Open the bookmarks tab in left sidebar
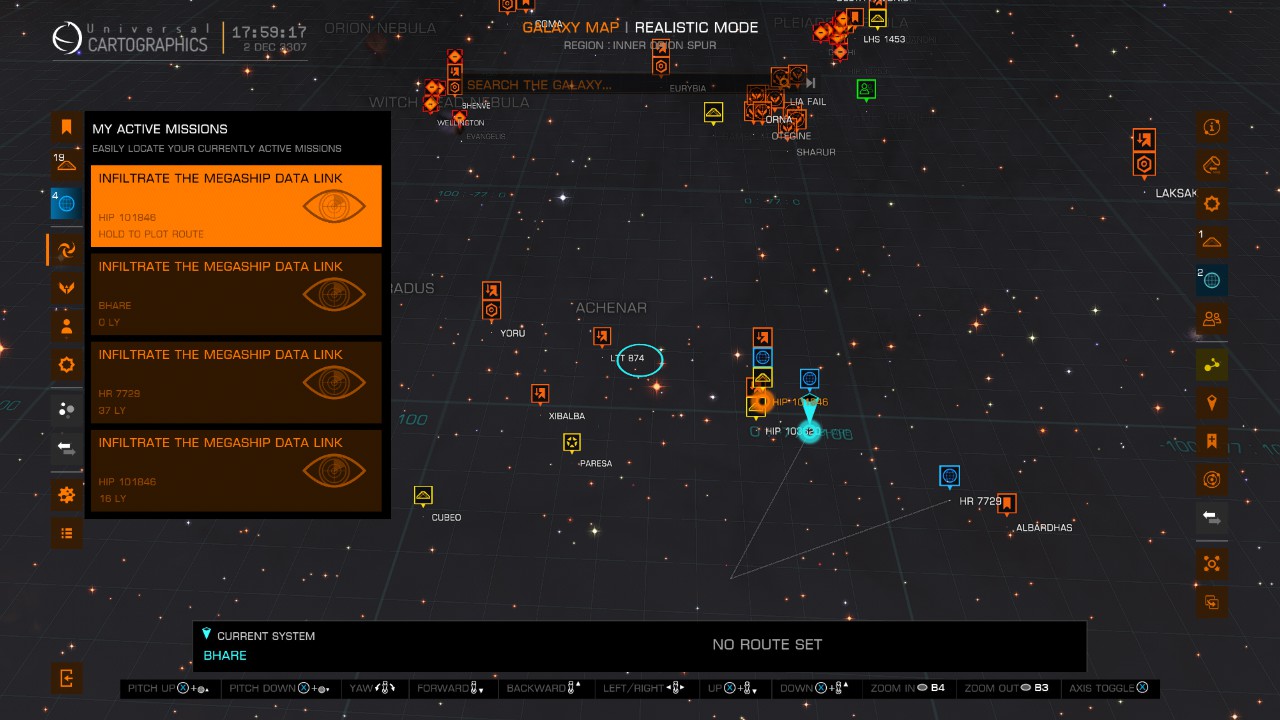This screenshot has height=720, width=1280. pyautogui.click(x=67, y=127)
